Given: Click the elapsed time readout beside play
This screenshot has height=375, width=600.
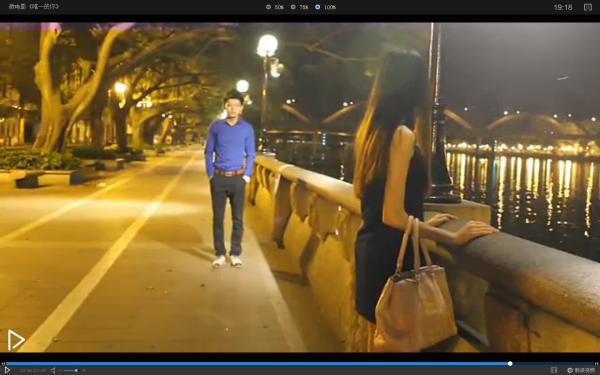Looking at the screenshot, I should (32, 370).
